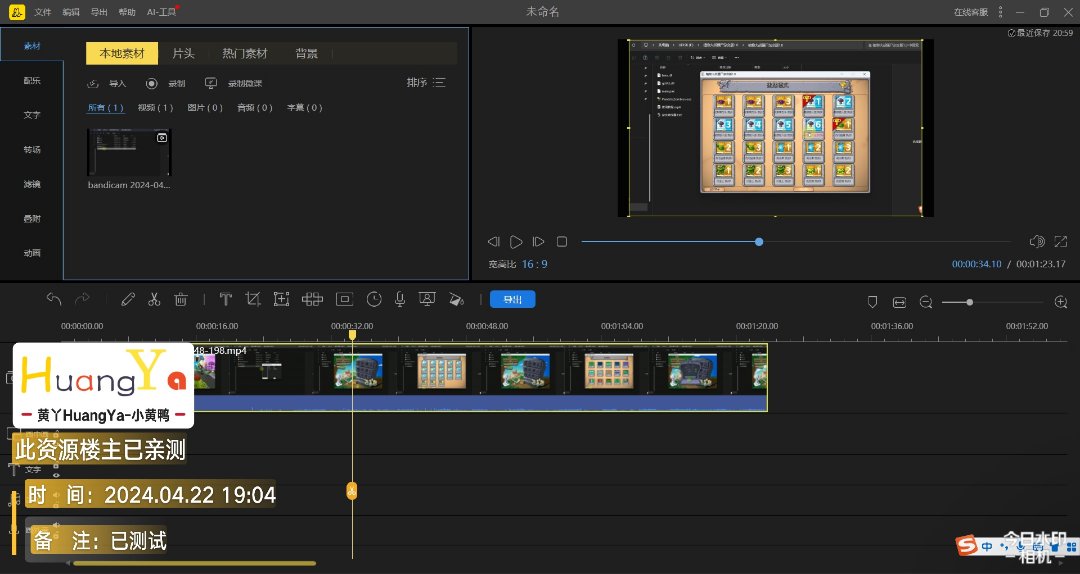The image size is (1080, 574).
Task: Open the 16:9 aspect ratio selector
Action: pyautogui.click(x=534, y=264)
